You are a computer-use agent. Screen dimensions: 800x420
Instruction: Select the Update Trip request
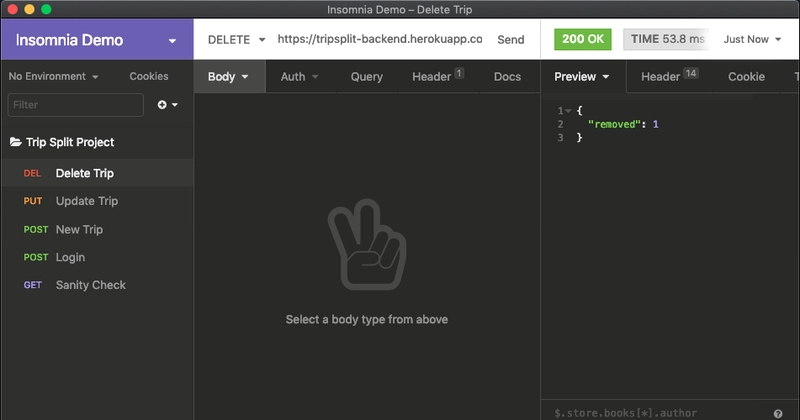pyautogui.click(x=97, y=201)
